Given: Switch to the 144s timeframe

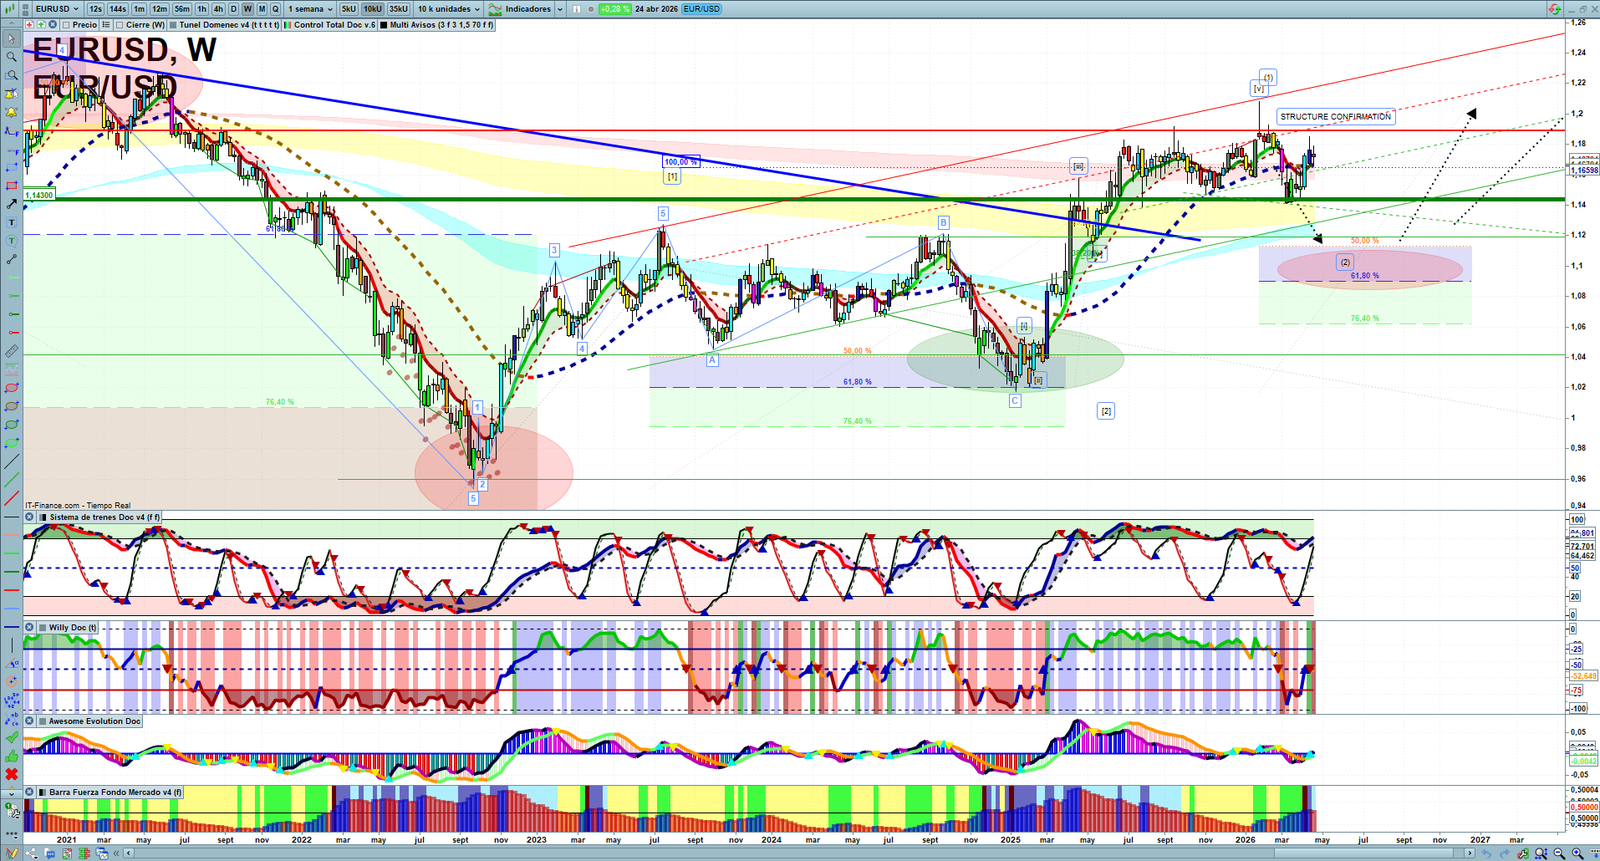Looking at the screenshot, I should (118, 9).
